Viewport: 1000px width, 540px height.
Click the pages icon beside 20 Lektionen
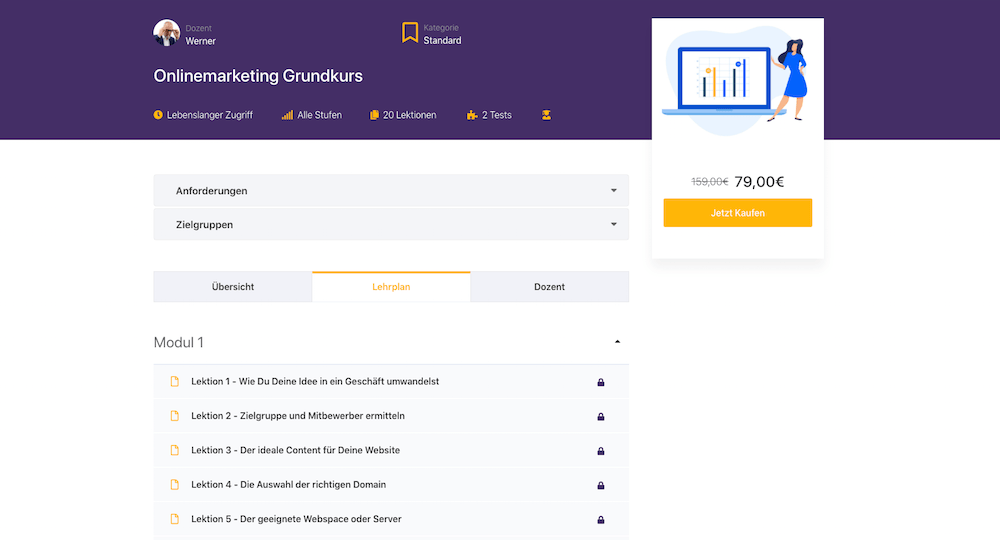coord(374,115)
